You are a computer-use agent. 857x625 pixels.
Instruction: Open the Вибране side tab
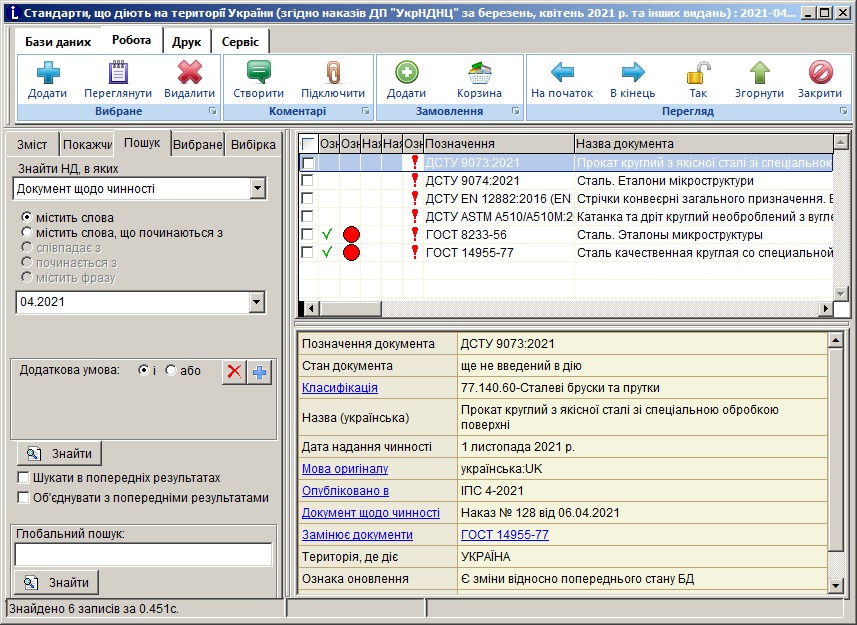pyautogui.click(x=197, y=145)
